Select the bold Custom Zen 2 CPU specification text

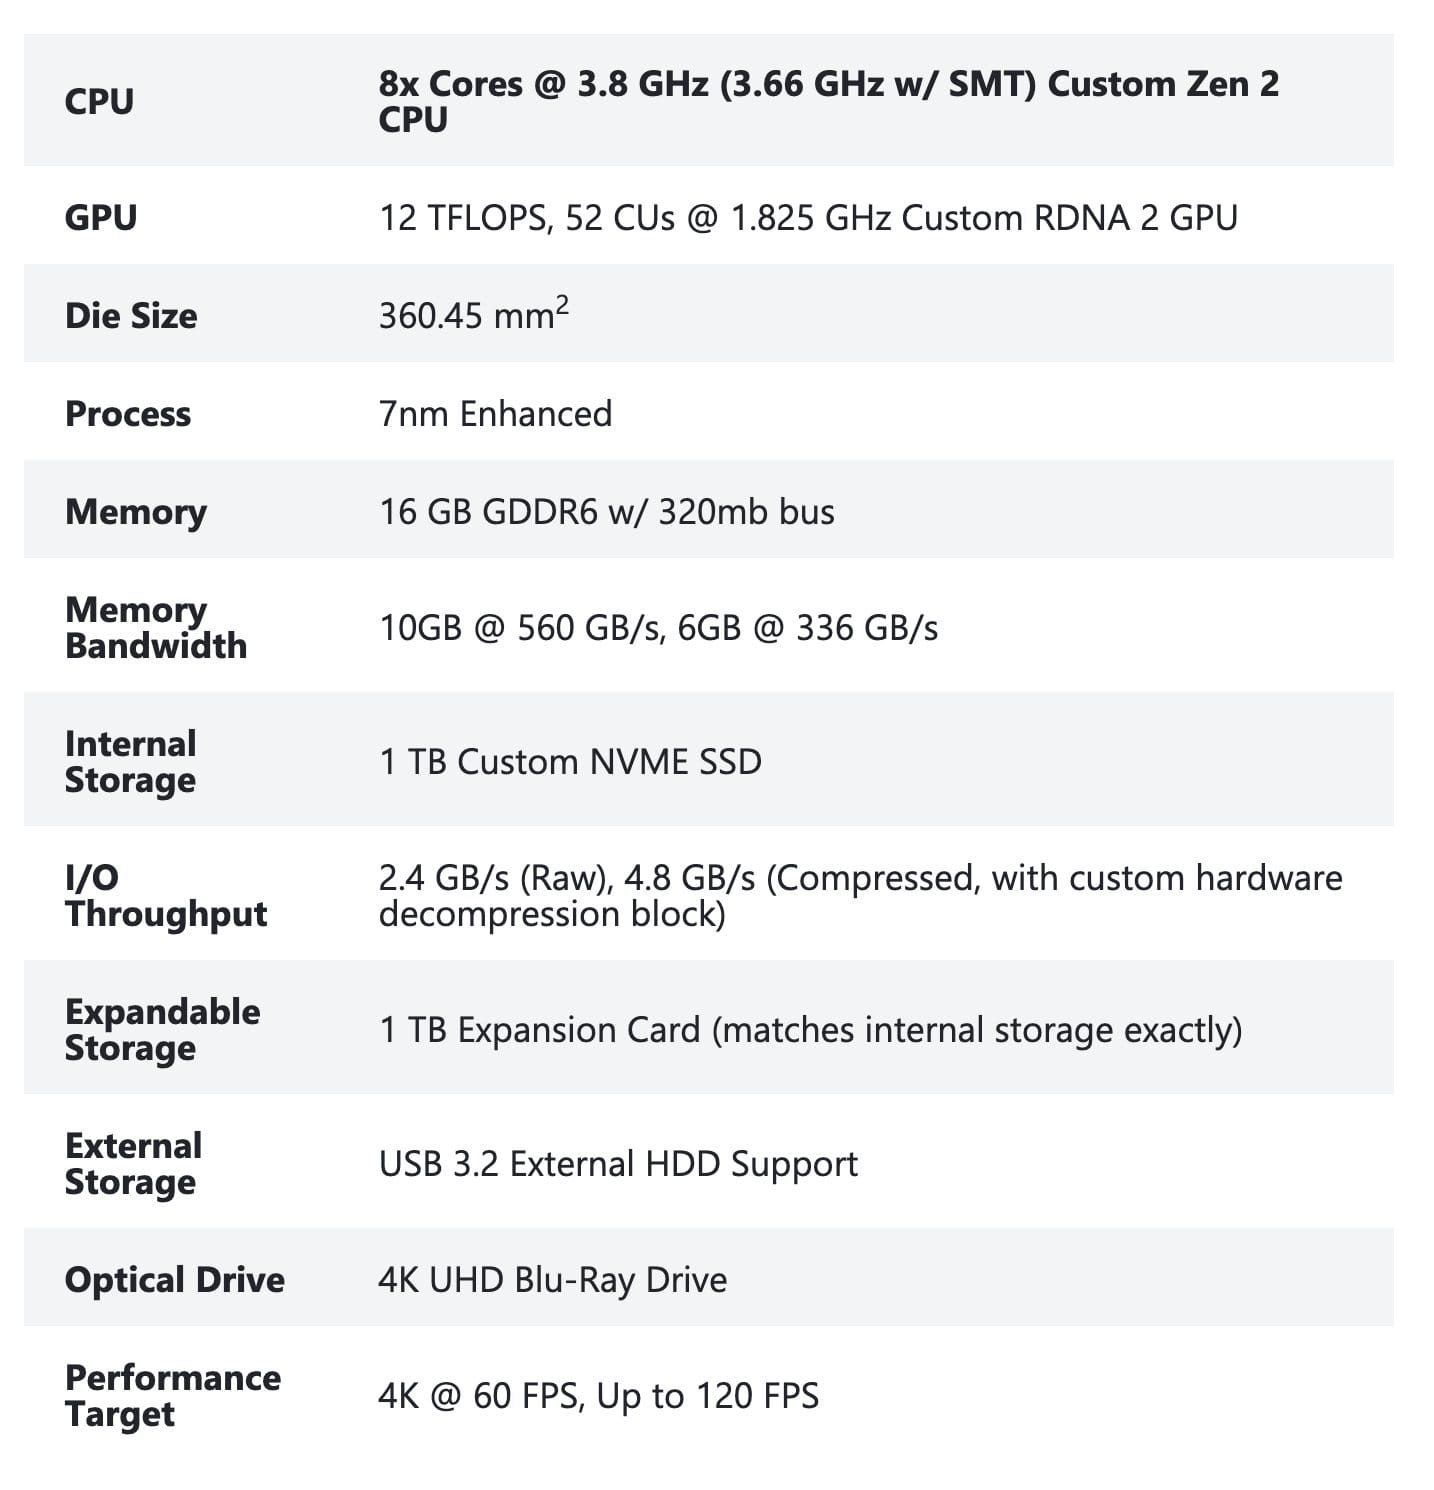828,101
